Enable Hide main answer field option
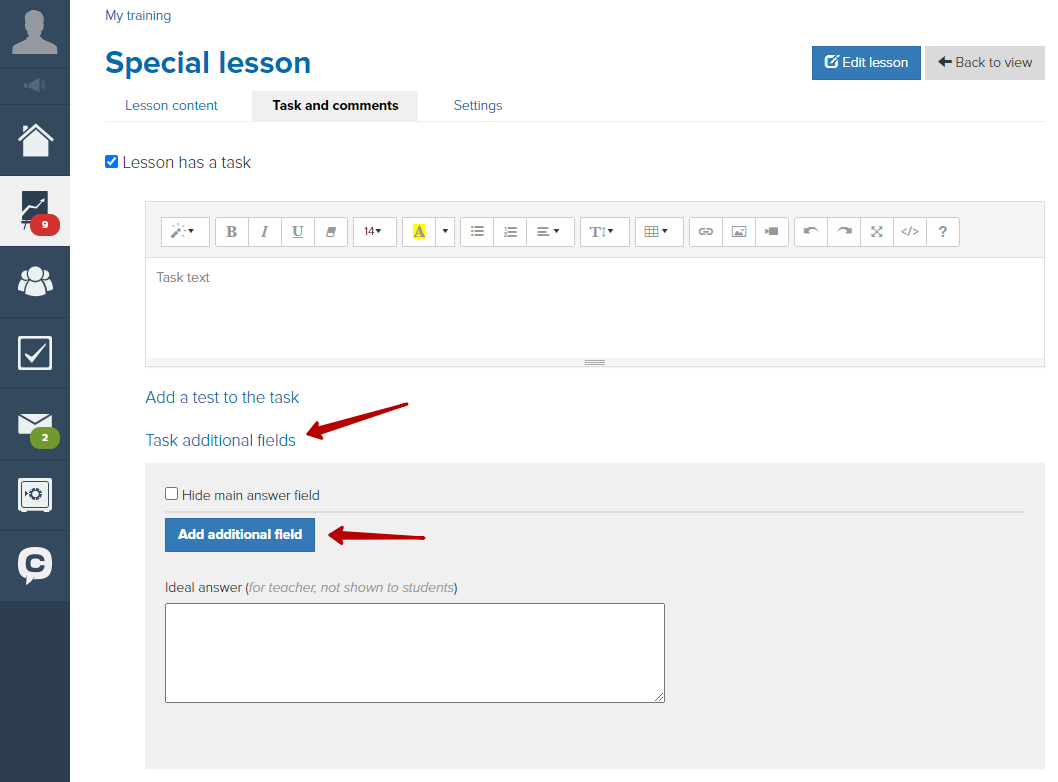Screen dimensions: 1058x782 171,494
